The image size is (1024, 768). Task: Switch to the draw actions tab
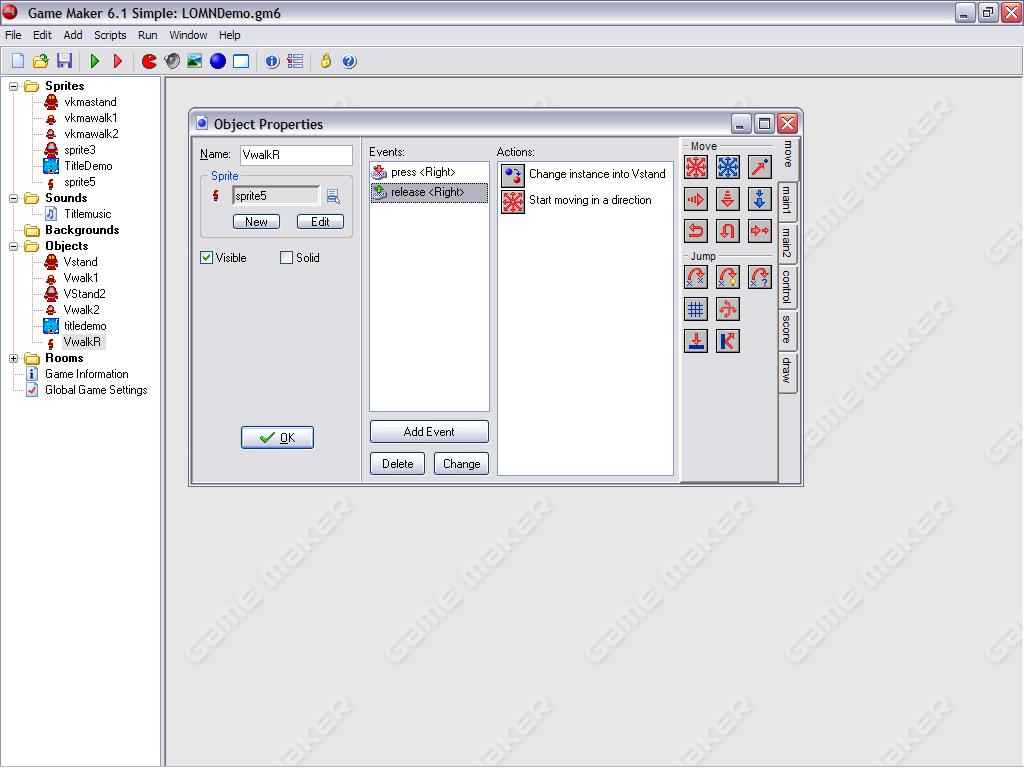pyautogui.click(x=788, y=370)
